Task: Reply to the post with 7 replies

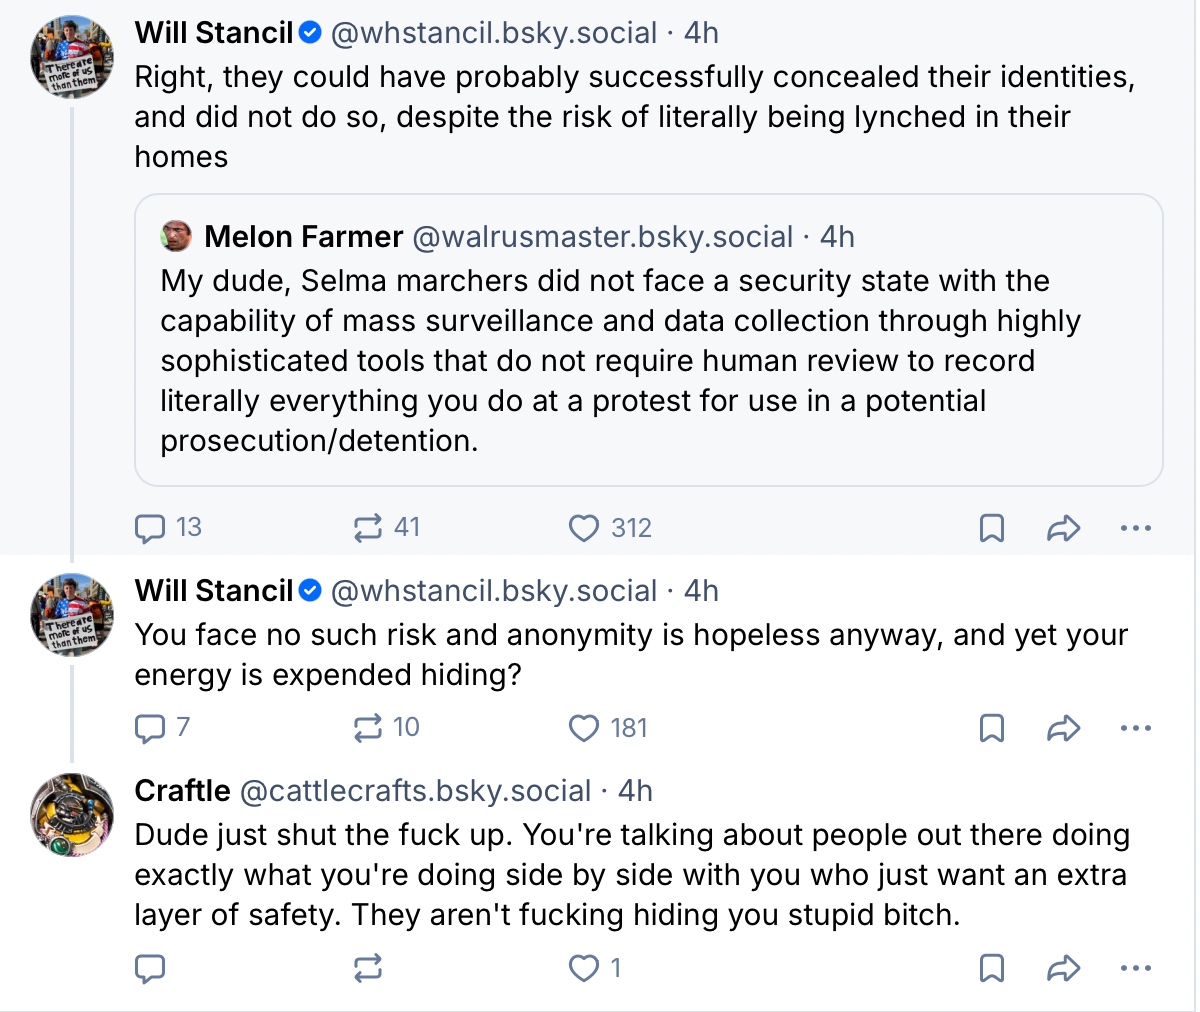Action: [x=150, y=727]
